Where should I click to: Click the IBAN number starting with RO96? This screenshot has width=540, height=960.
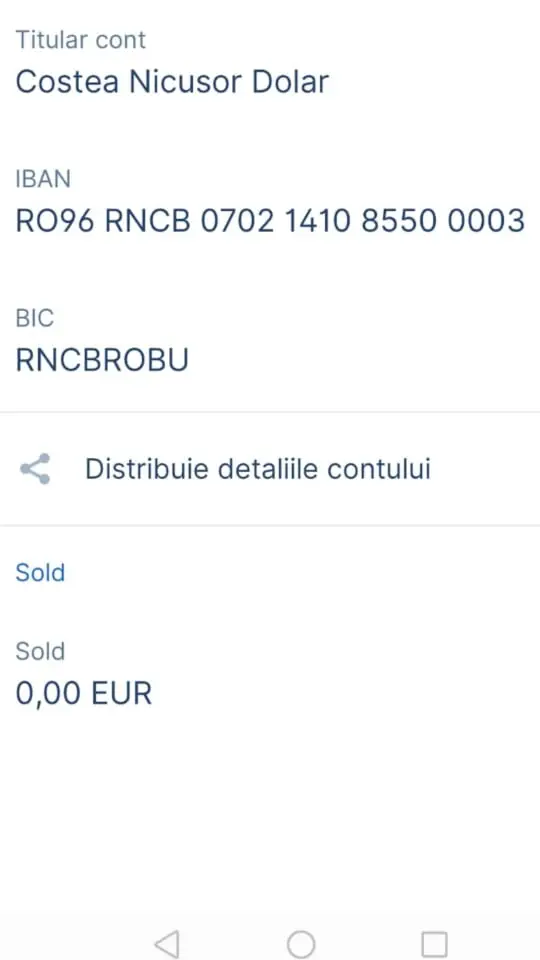(270, 221)
